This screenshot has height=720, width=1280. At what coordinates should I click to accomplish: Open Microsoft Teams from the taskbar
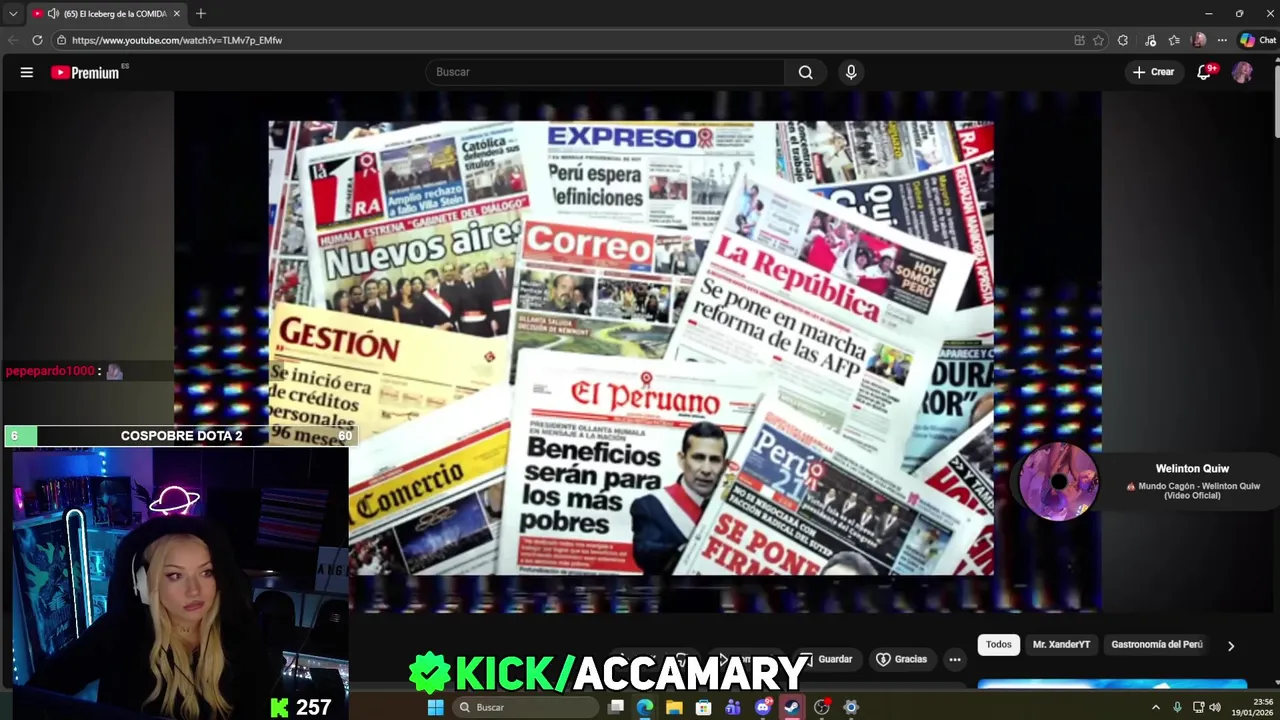[733, 707]
